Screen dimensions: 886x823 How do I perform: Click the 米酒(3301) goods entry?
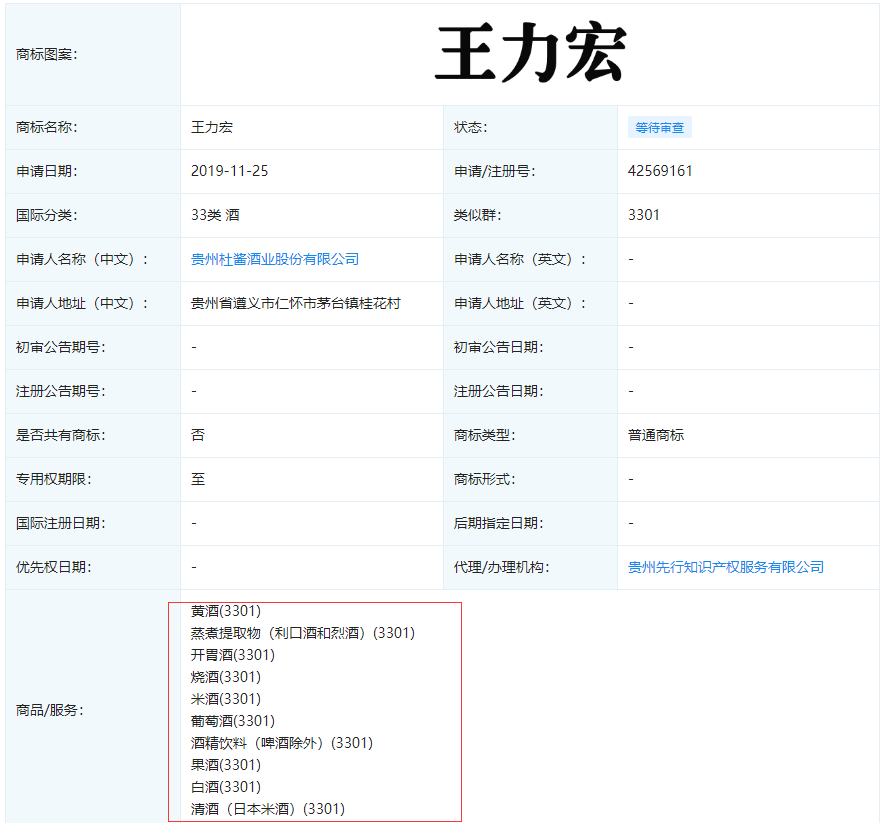226,699
